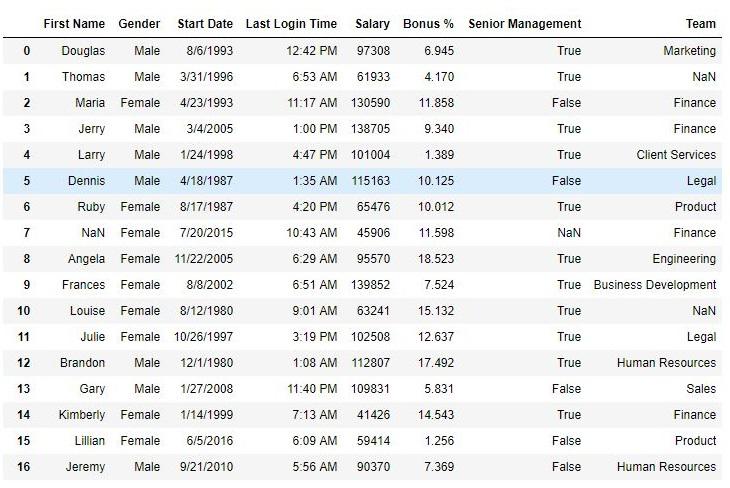Click the Bonus % column header
Image resolution: width=730 pixels, height=488 pixels.
coord(428,24)
